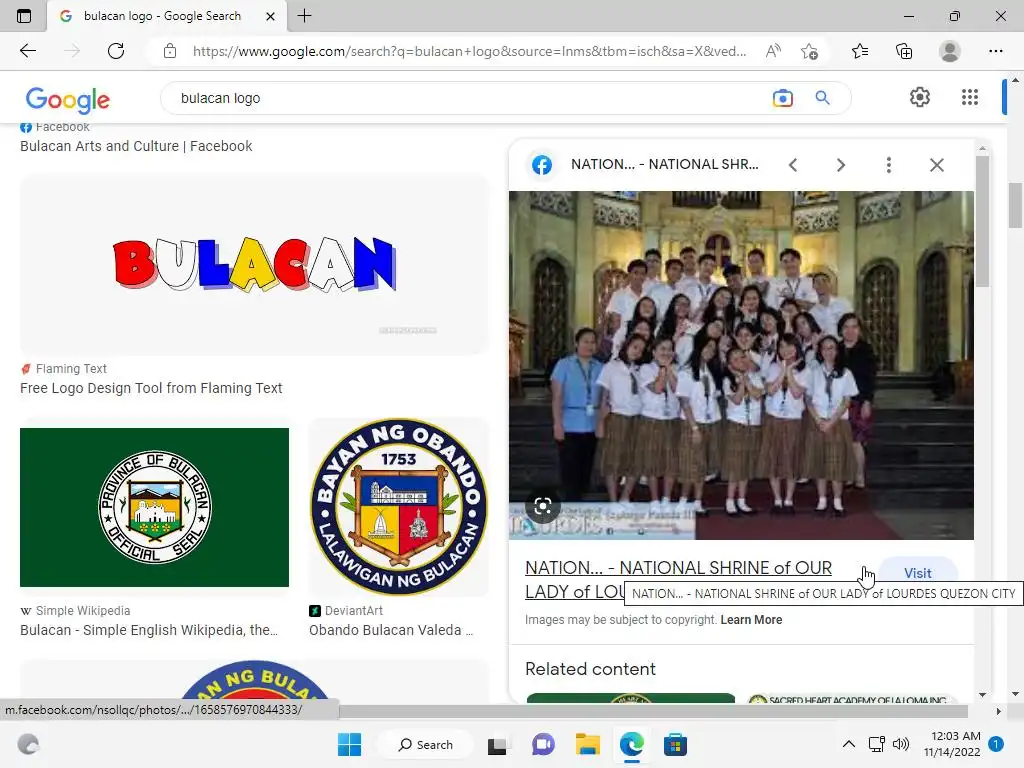Image resolution: width=1024 pixels, height=768 pixels.
Task: Open Free Logo Design Tool from Flaming Text
Action: click(x=151, y=388)
